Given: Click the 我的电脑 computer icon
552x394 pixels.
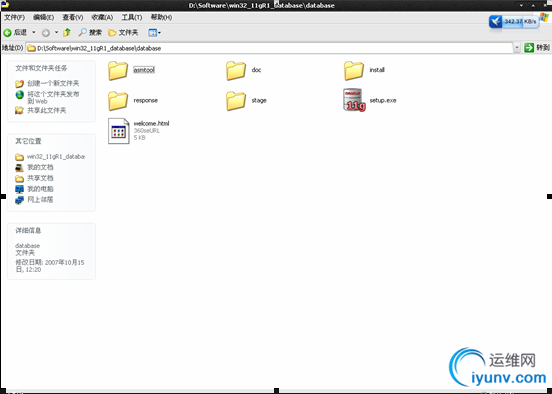Looking at the screenshot, I should (19, 189).
